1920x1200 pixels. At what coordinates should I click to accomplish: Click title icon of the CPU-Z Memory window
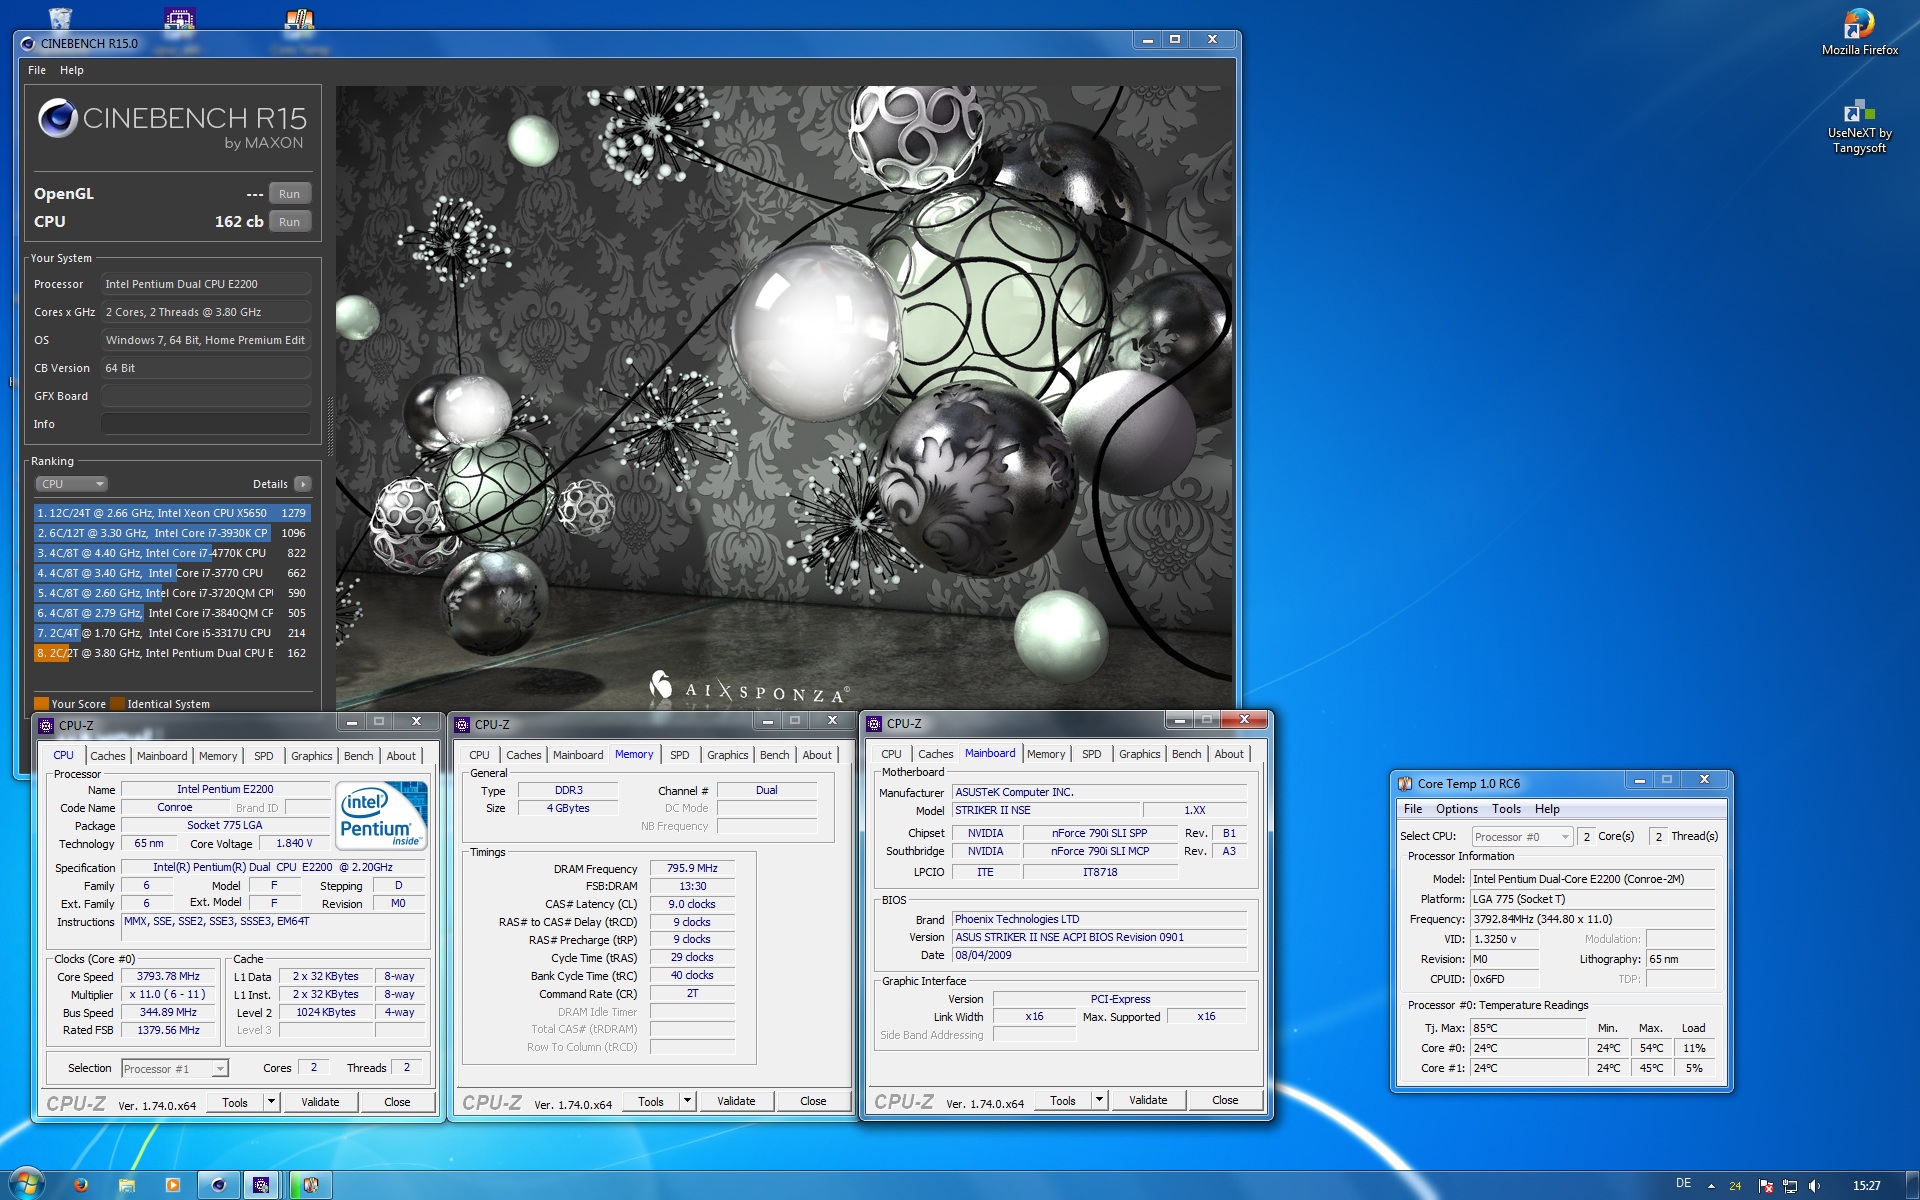coord(462,724)
